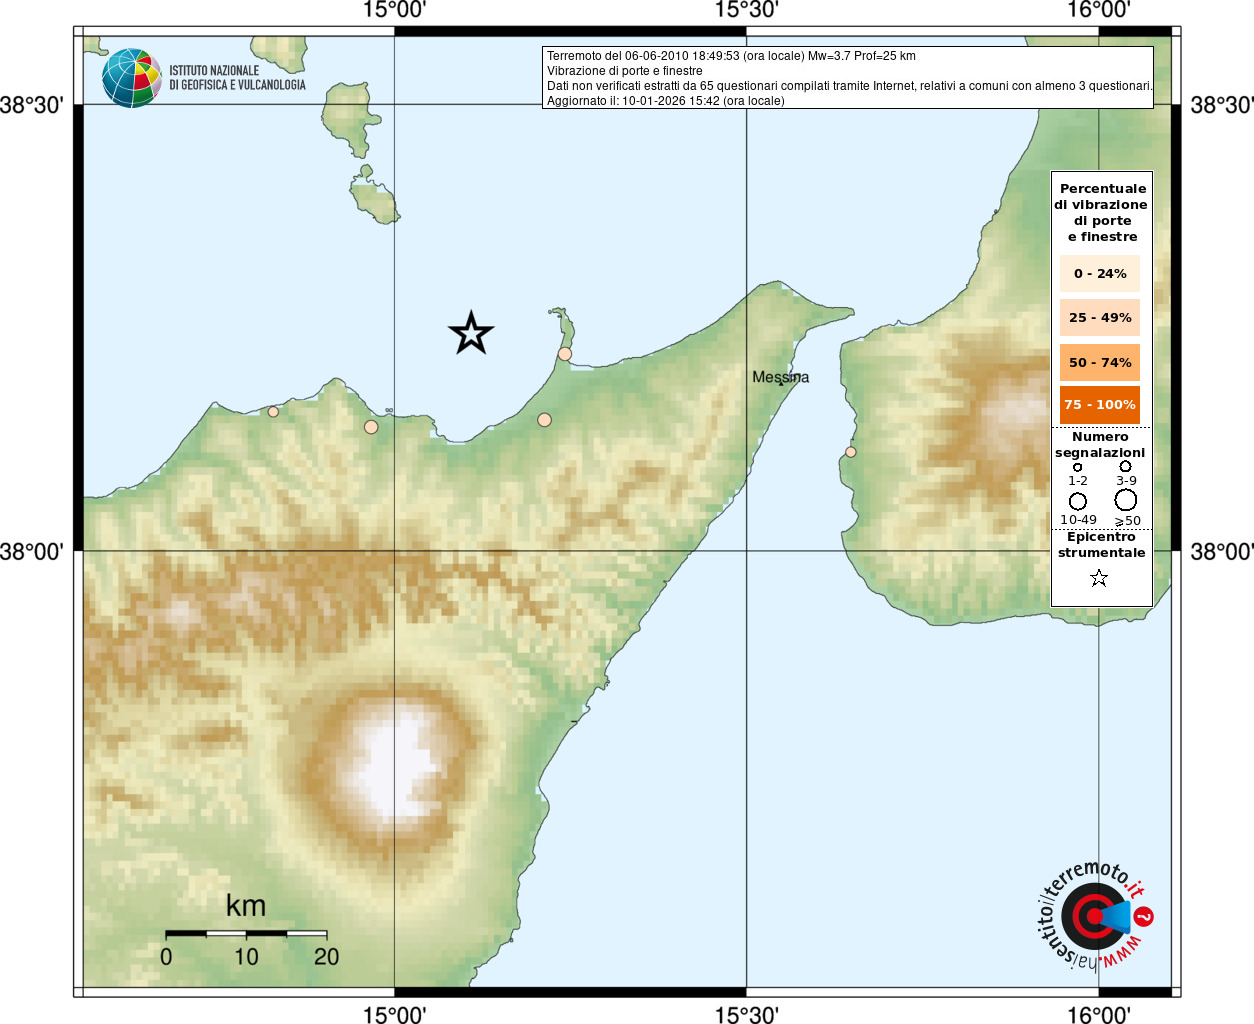Click the 50 - 74% color swatch
1254x1024 pixels.
click(1100, 362)
